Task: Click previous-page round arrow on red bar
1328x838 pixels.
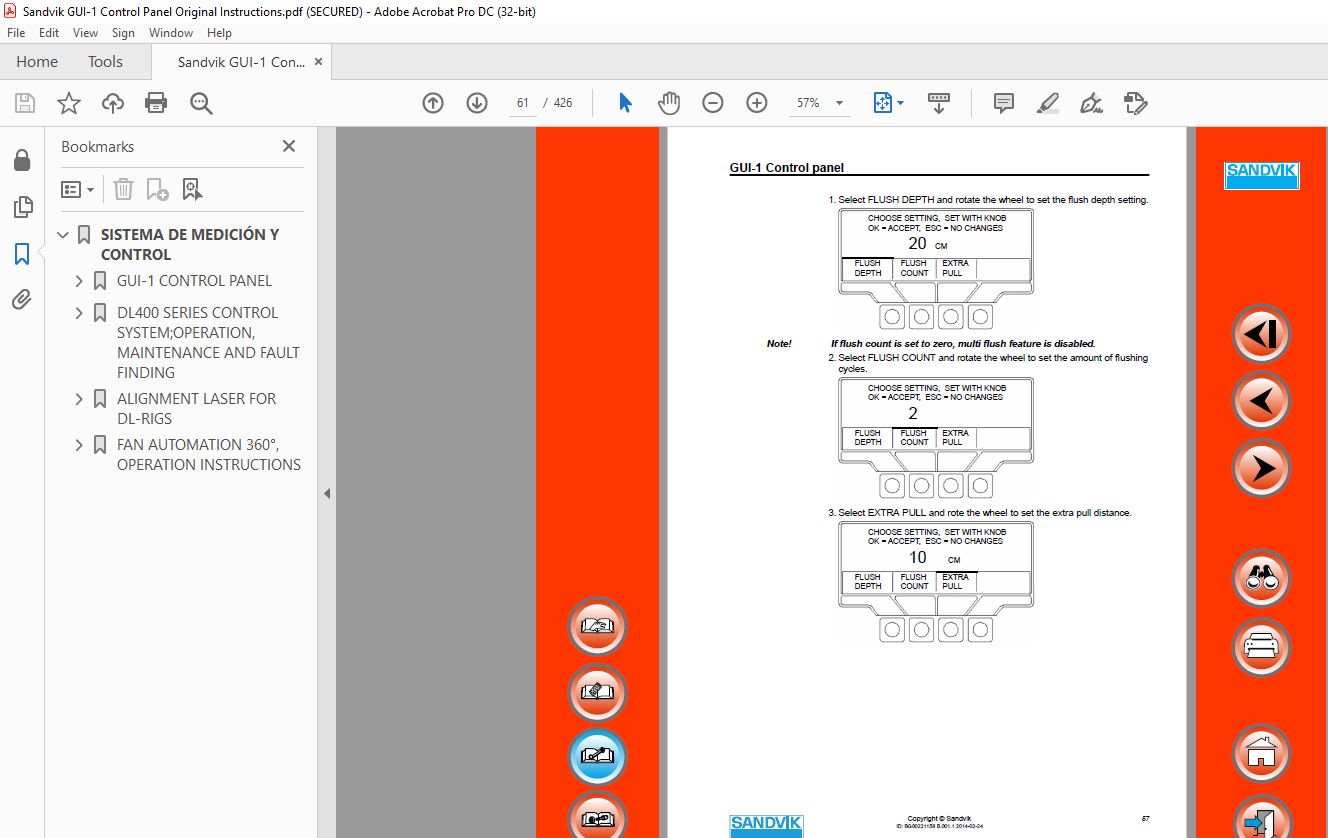Action: pos(1261,401)
